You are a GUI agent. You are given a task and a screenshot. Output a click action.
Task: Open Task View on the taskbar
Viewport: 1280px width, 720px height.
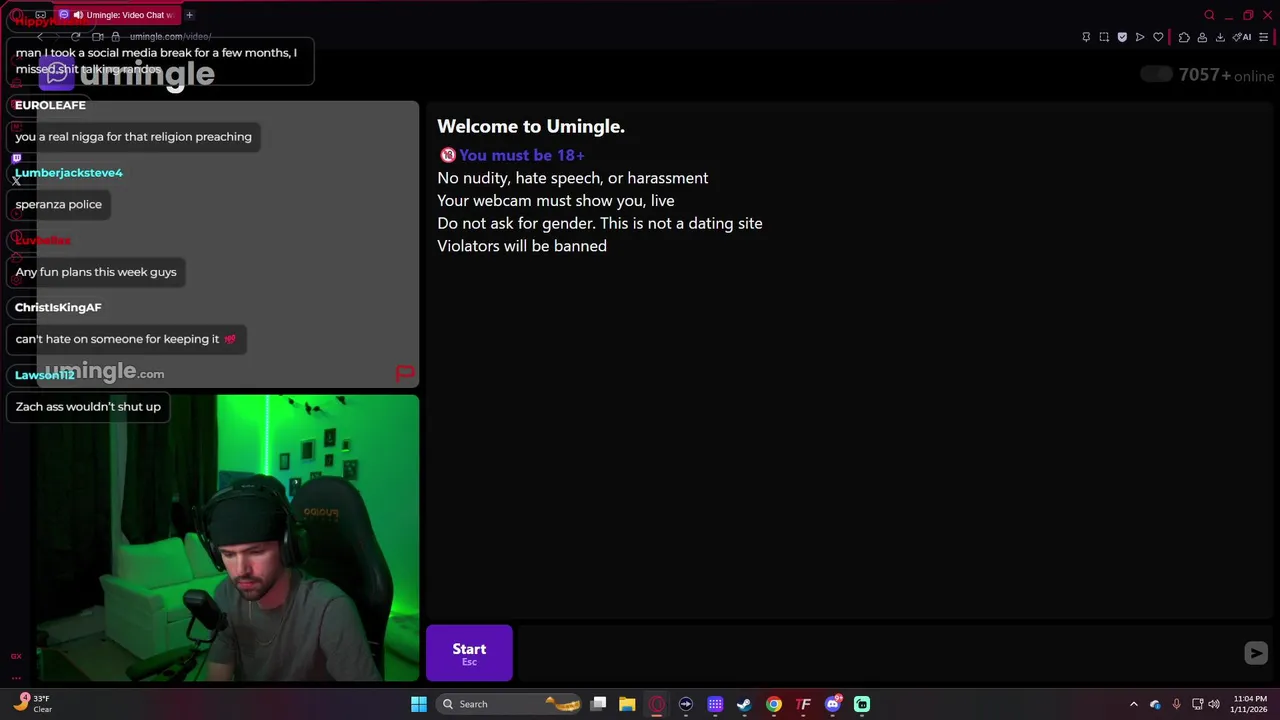pos(598,704)
